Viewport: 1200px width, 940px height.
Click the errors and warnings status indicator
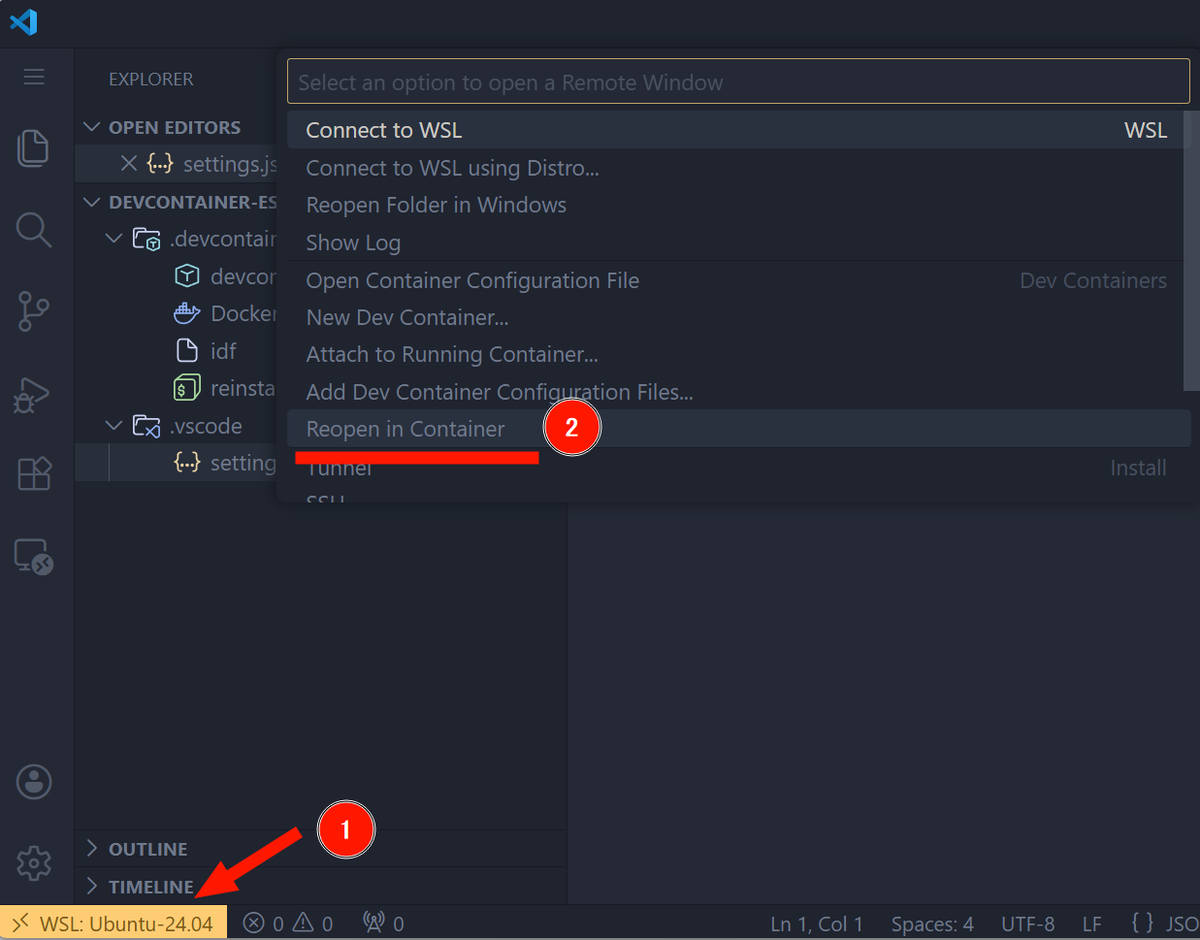[x=287, y=922]
